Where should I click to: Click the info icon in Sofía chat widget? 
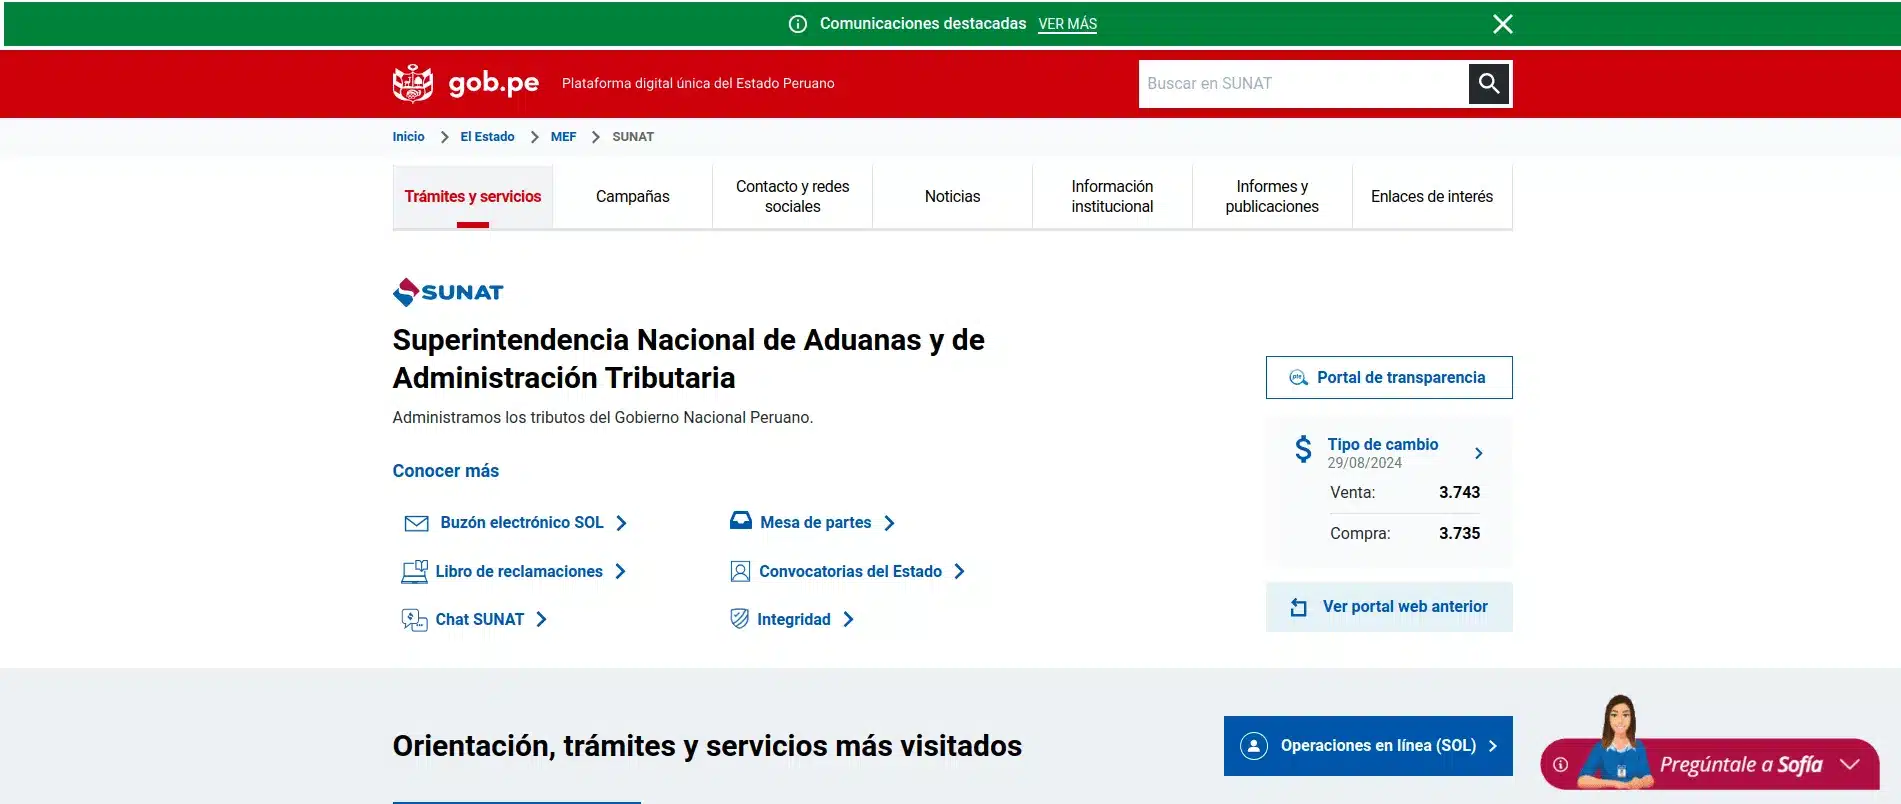tap(1560, 765)
